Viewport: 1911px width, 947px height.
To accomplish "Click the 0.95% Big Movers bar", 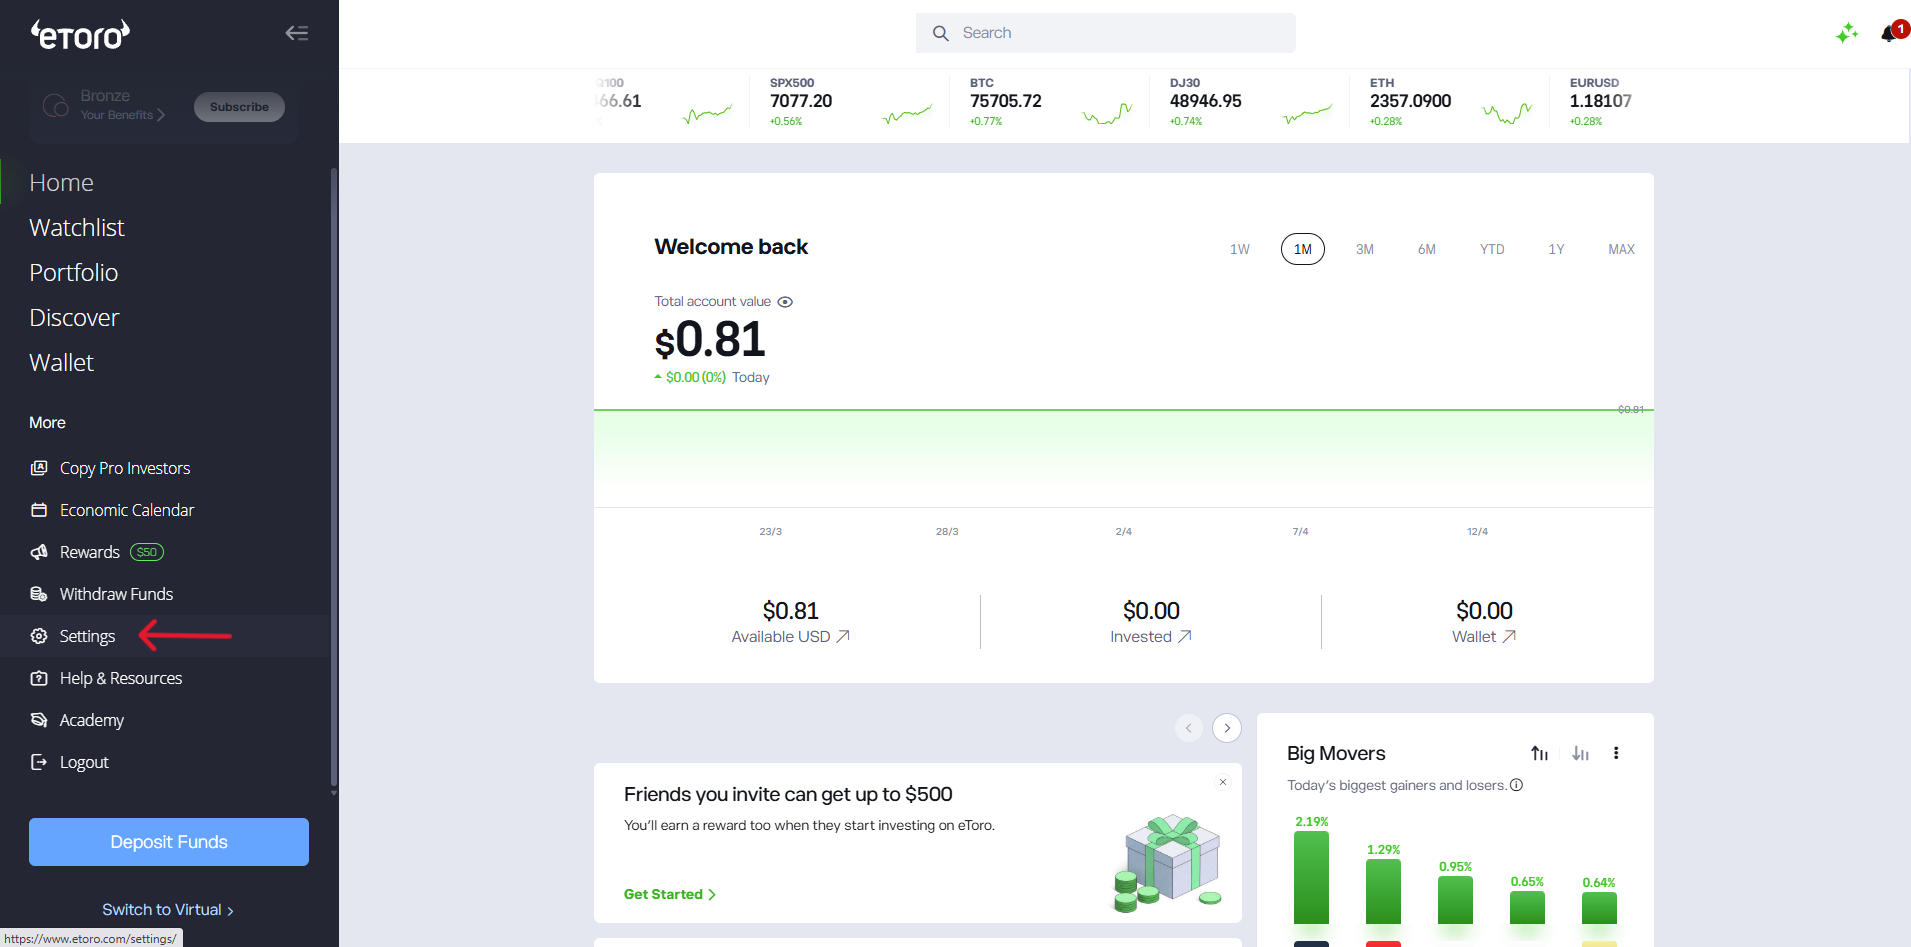I will 1455,900.
